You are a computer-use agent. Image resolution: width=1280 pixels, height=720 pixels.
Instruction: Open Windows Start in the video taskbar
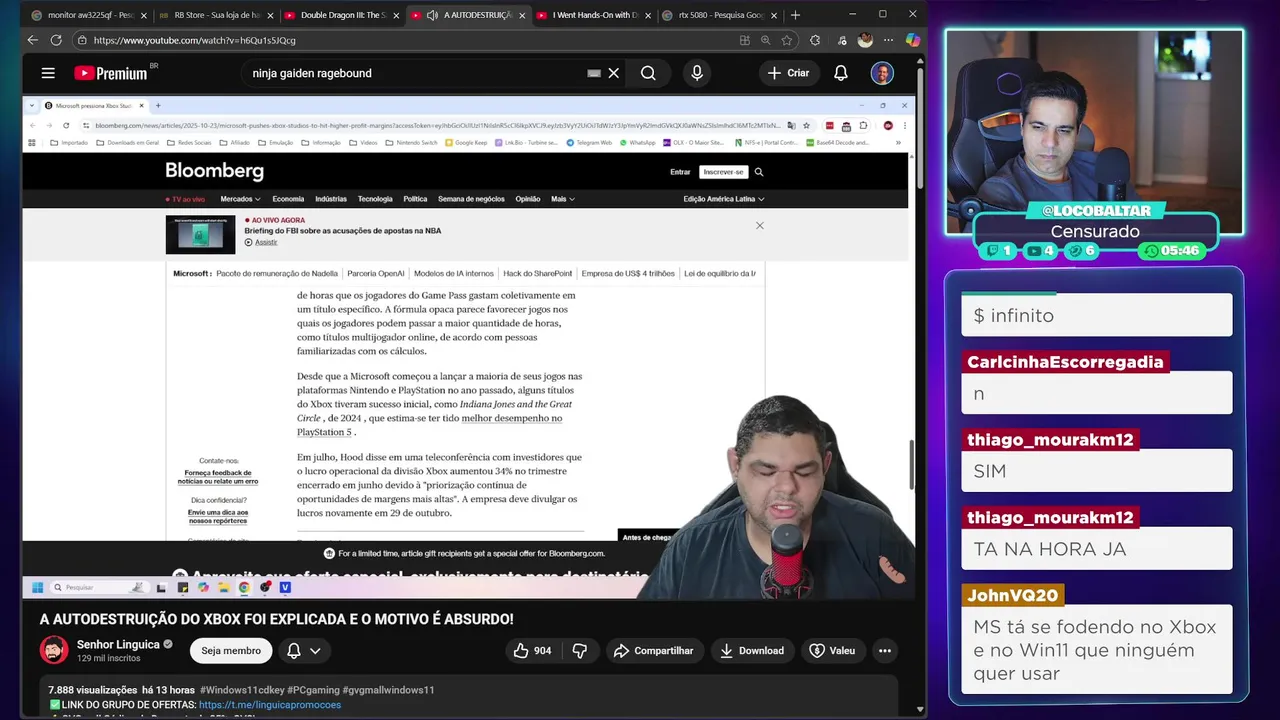coord(37,587)
